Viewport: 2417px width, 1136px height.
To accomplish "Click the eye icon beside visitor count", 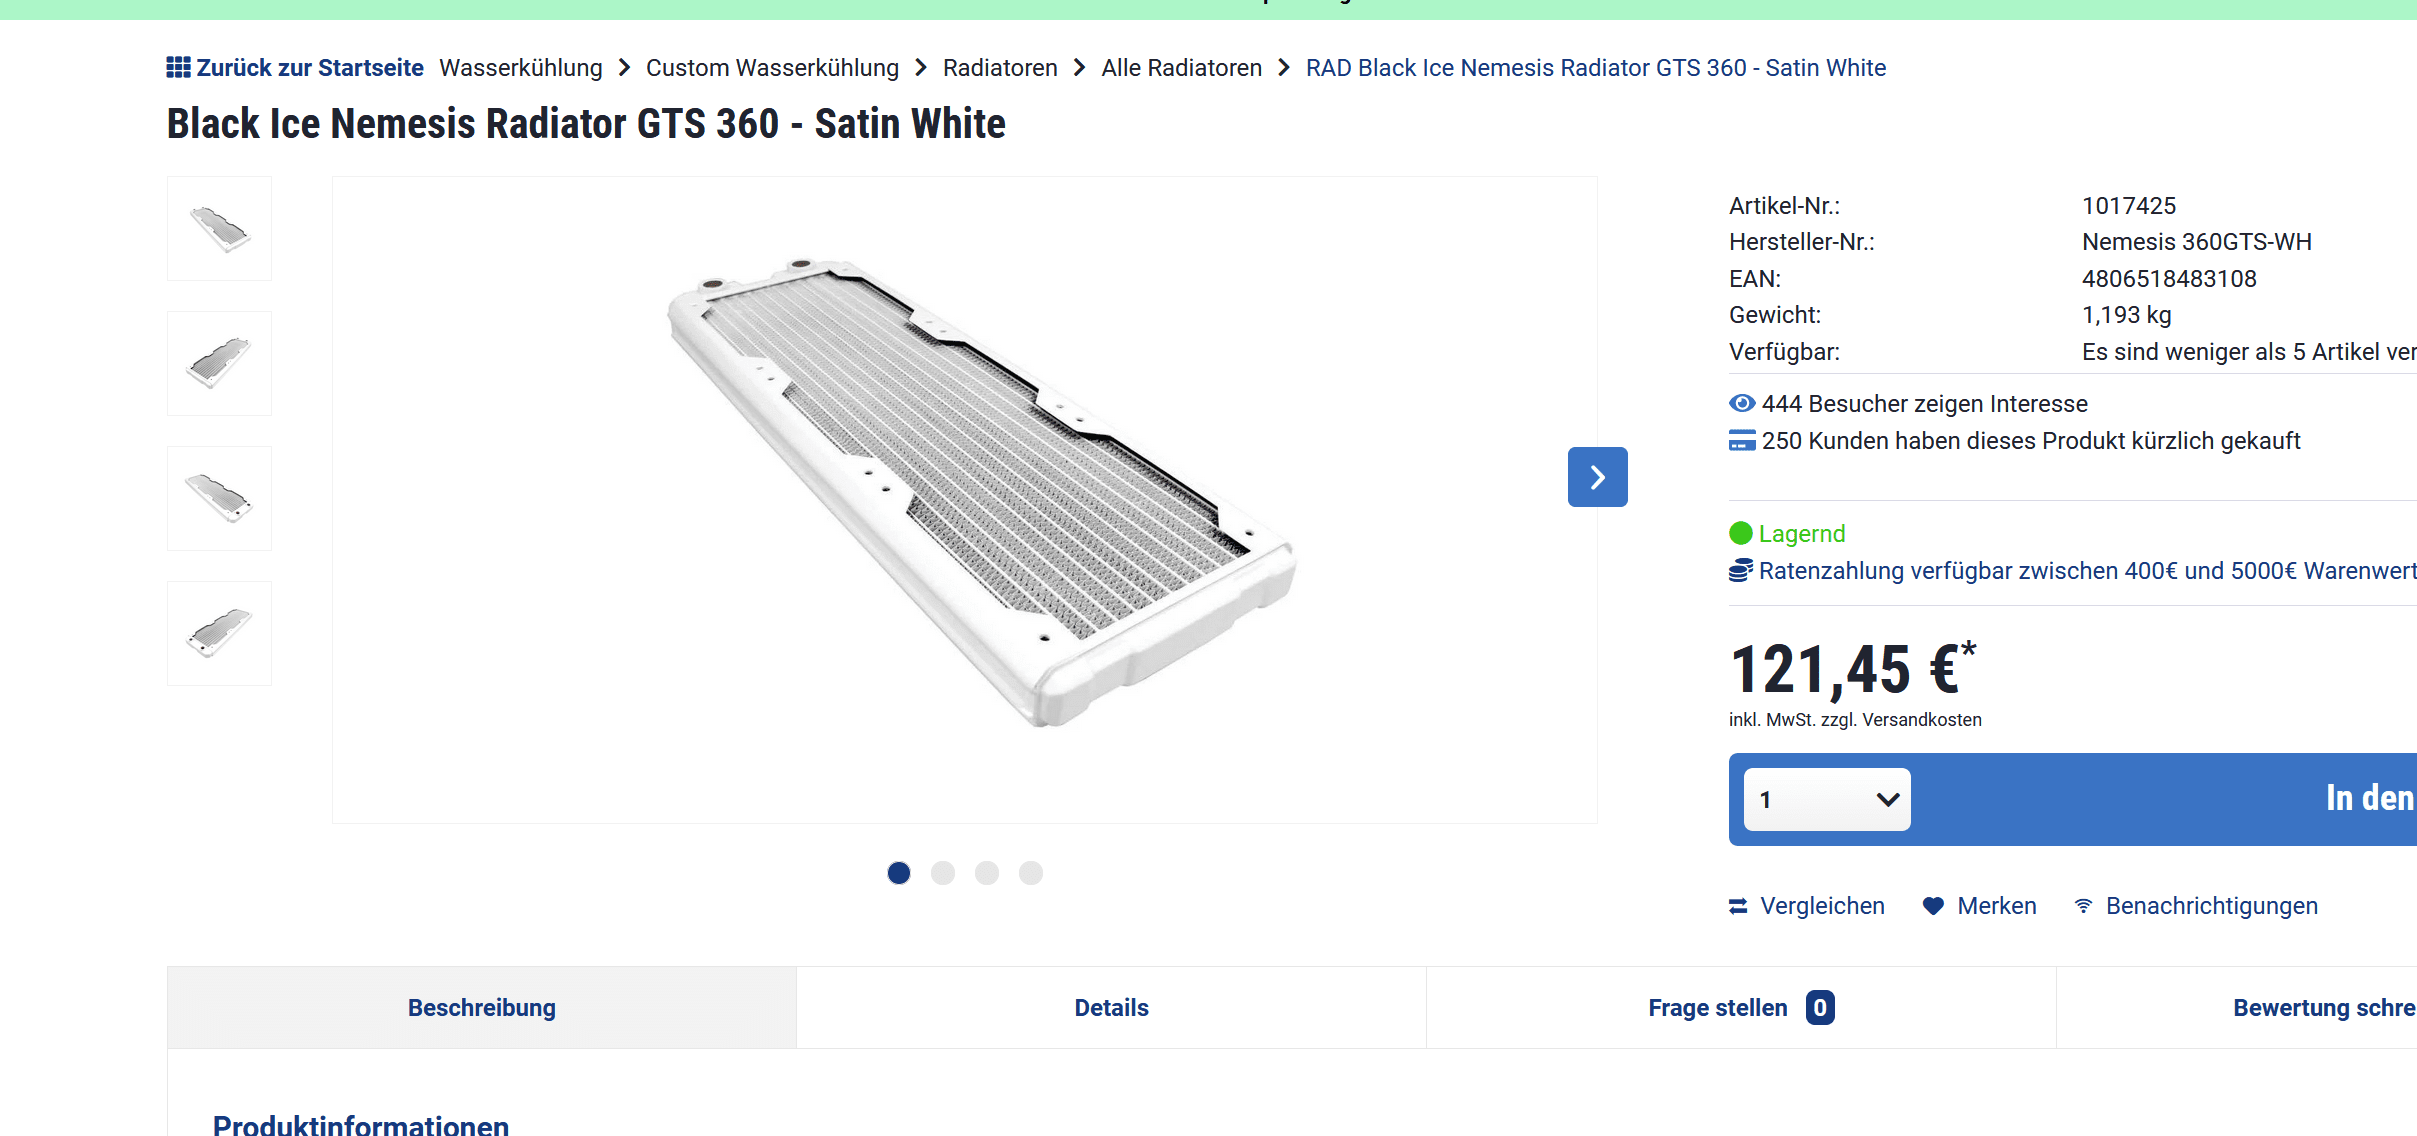I will 1741,404.
